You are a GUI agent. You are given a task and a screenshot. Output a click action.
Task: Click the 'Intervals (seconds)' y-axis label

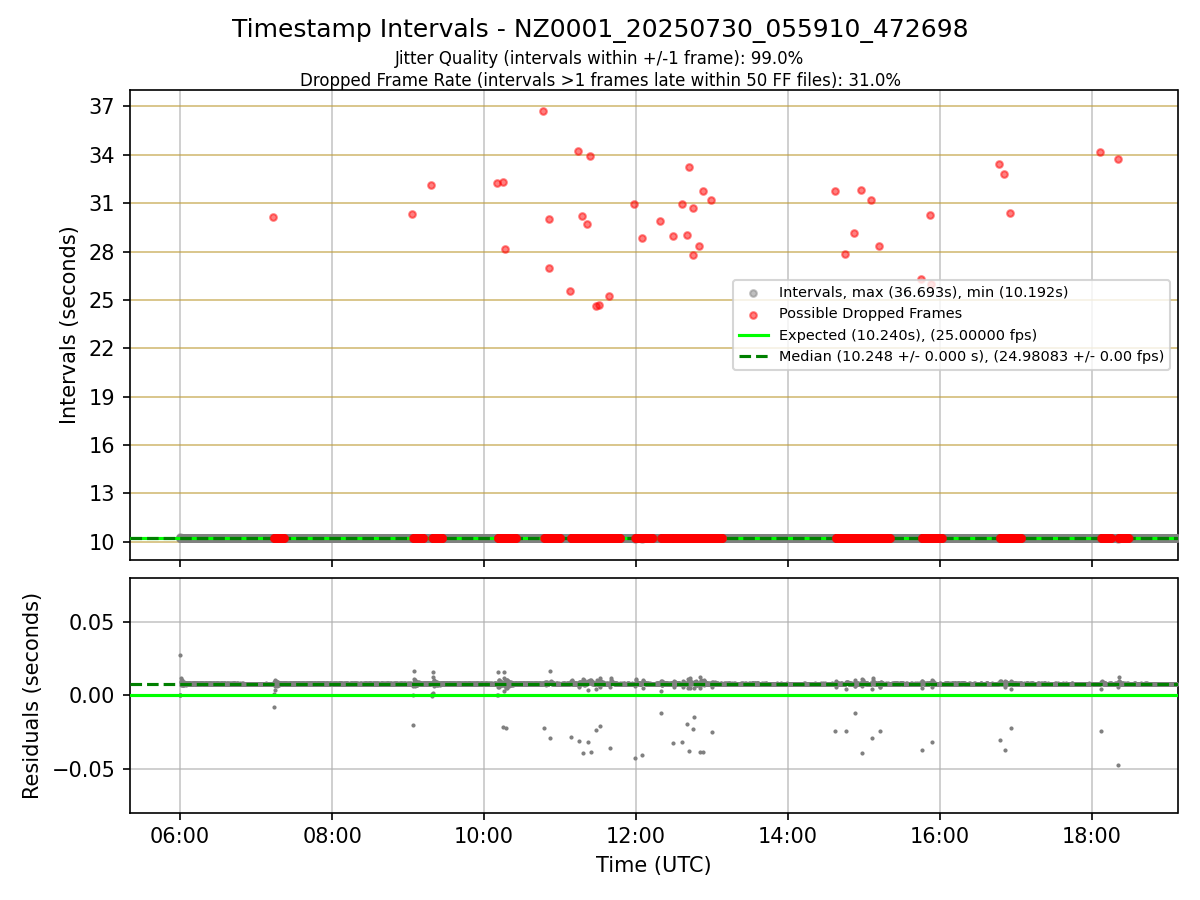coord(69,324)
